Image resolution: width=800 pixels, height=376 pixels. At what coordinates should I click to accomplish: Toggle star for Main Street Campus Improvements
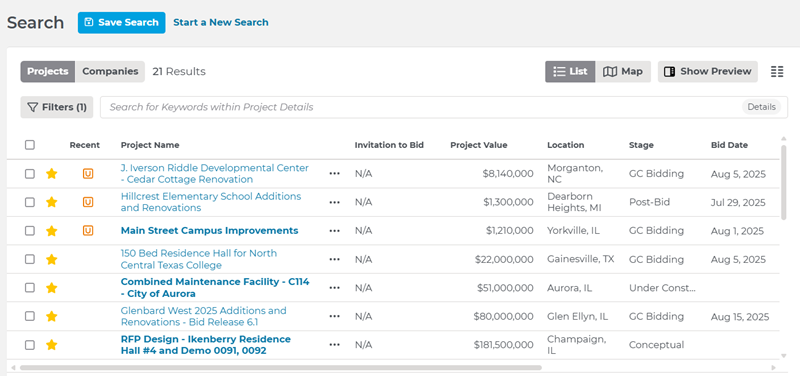51,231
